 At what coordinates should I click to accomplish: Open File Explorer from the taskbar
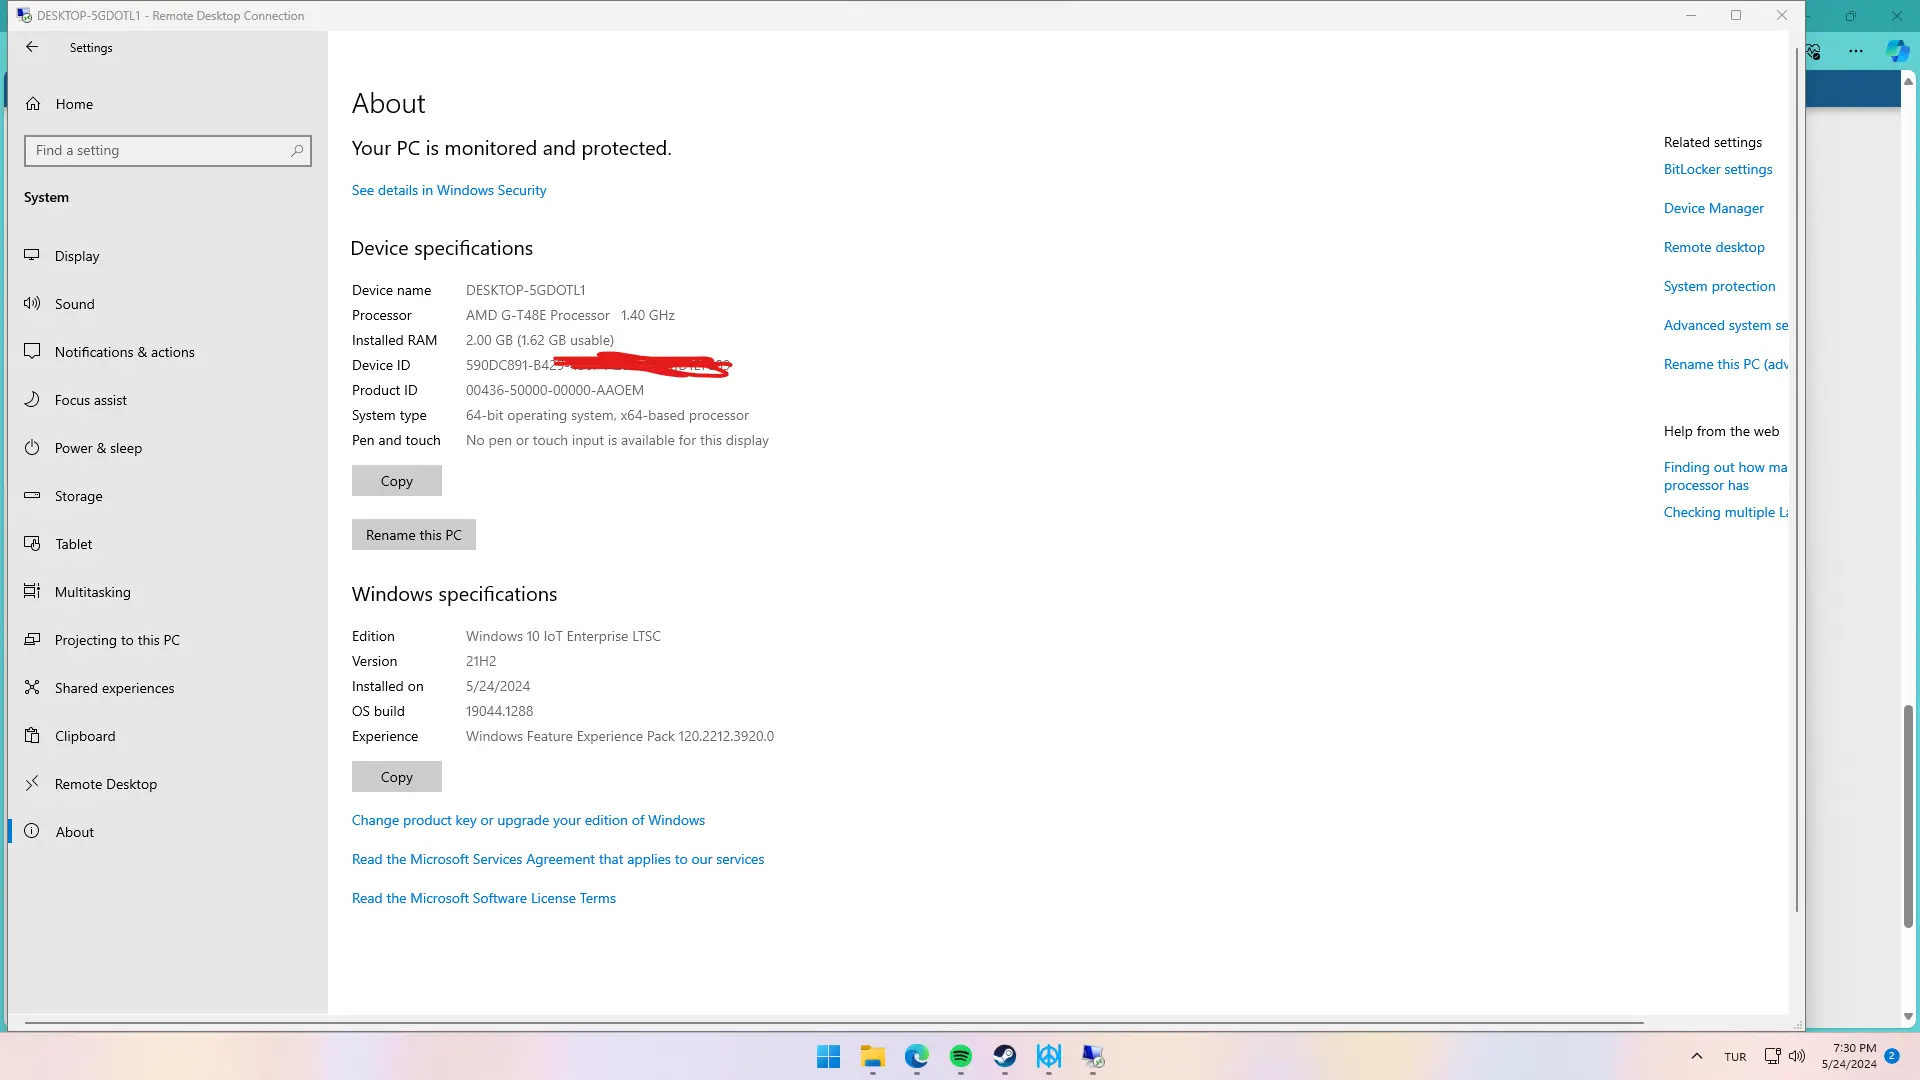coord(873,1056)
